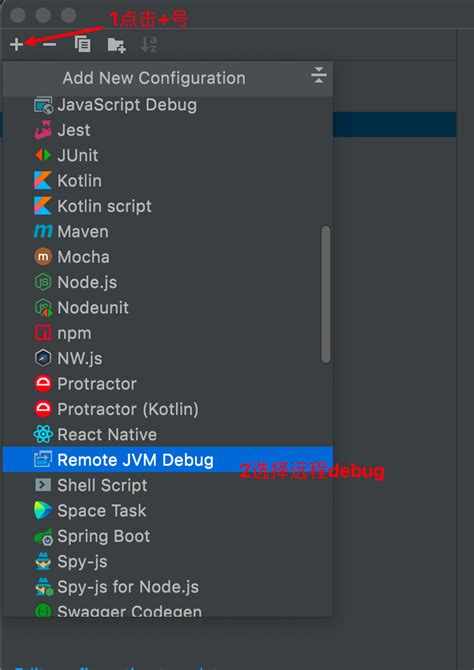Choose Shell Script configuration
The image size is (474, 670).
point(168,485)
